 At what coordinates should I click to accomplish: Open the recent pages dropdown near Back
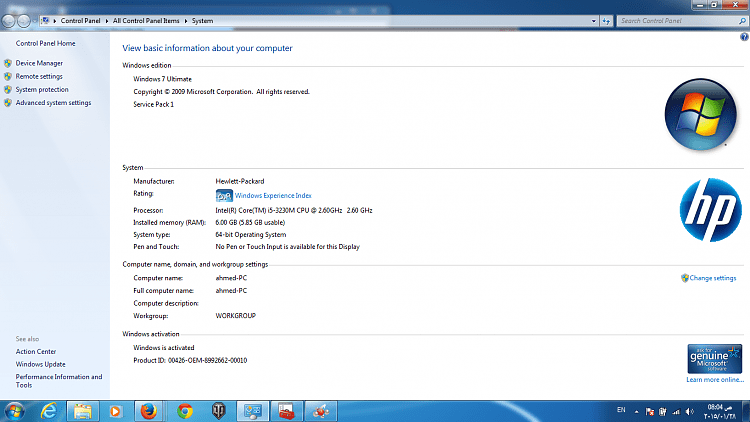pyautogui.click(x=34, y=21)
